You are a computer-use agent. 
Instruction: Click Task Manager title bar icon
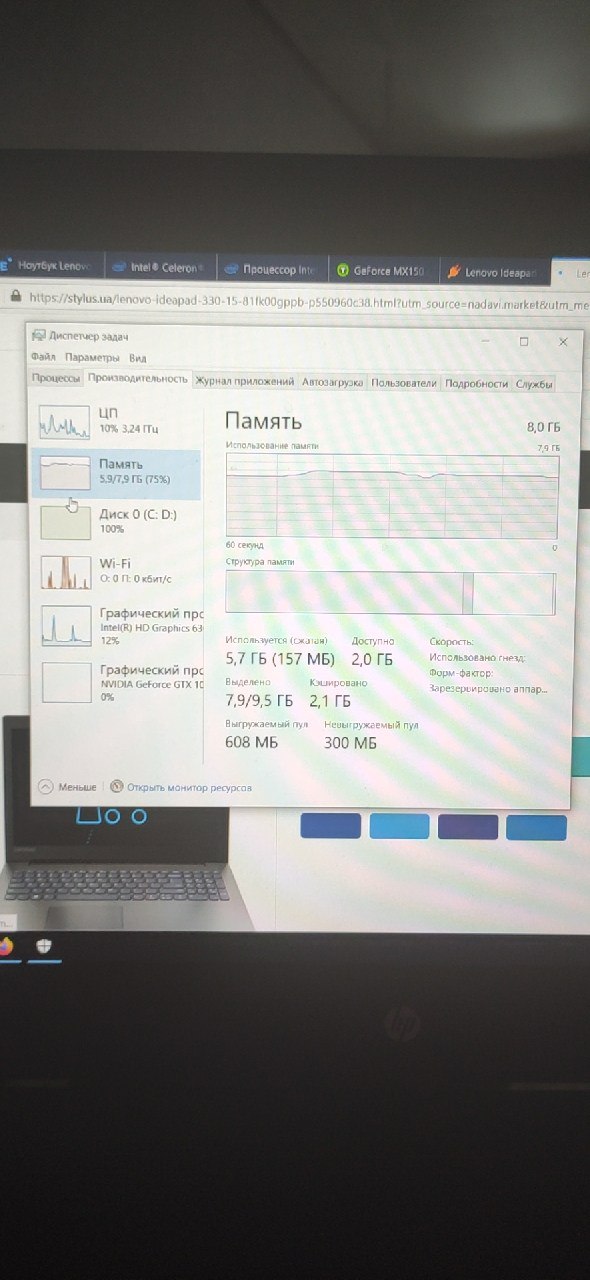pos(38,336)
